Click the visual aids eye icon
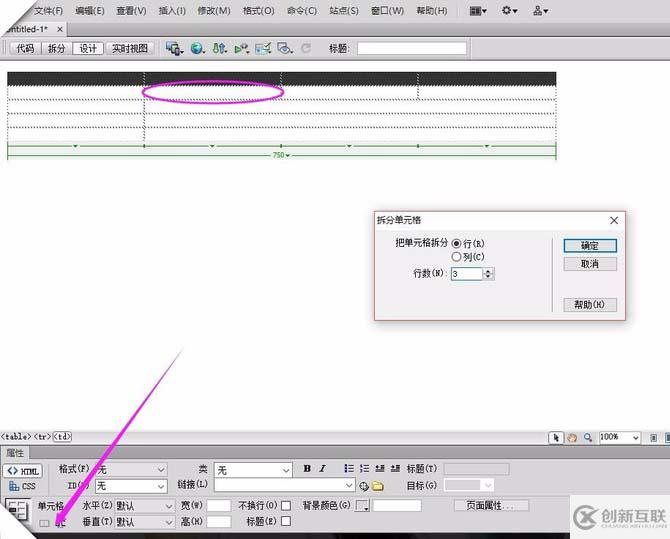The width and height of the screenshot is (670, 539). [x=285, y=48]
